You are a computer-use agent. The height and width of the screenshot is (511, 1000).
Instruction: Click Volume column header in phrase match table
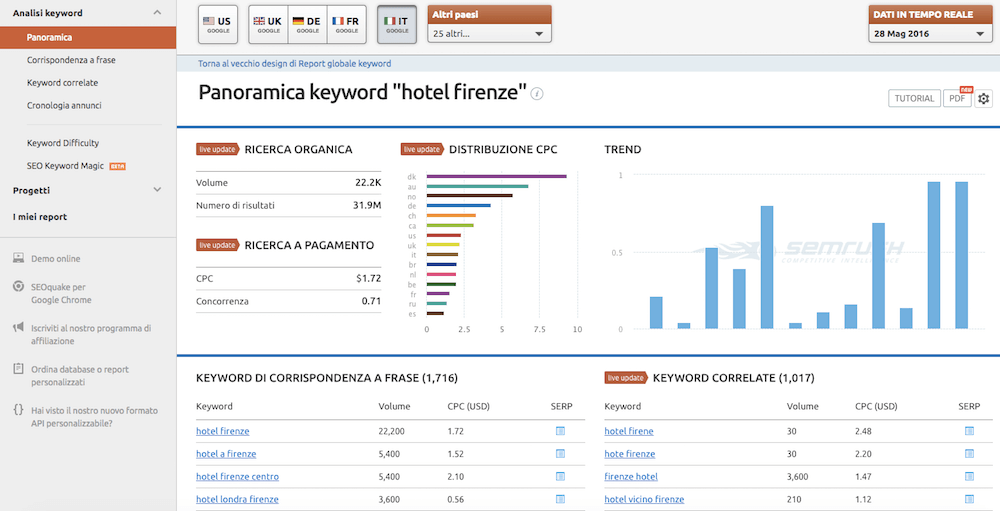(394, 406)
